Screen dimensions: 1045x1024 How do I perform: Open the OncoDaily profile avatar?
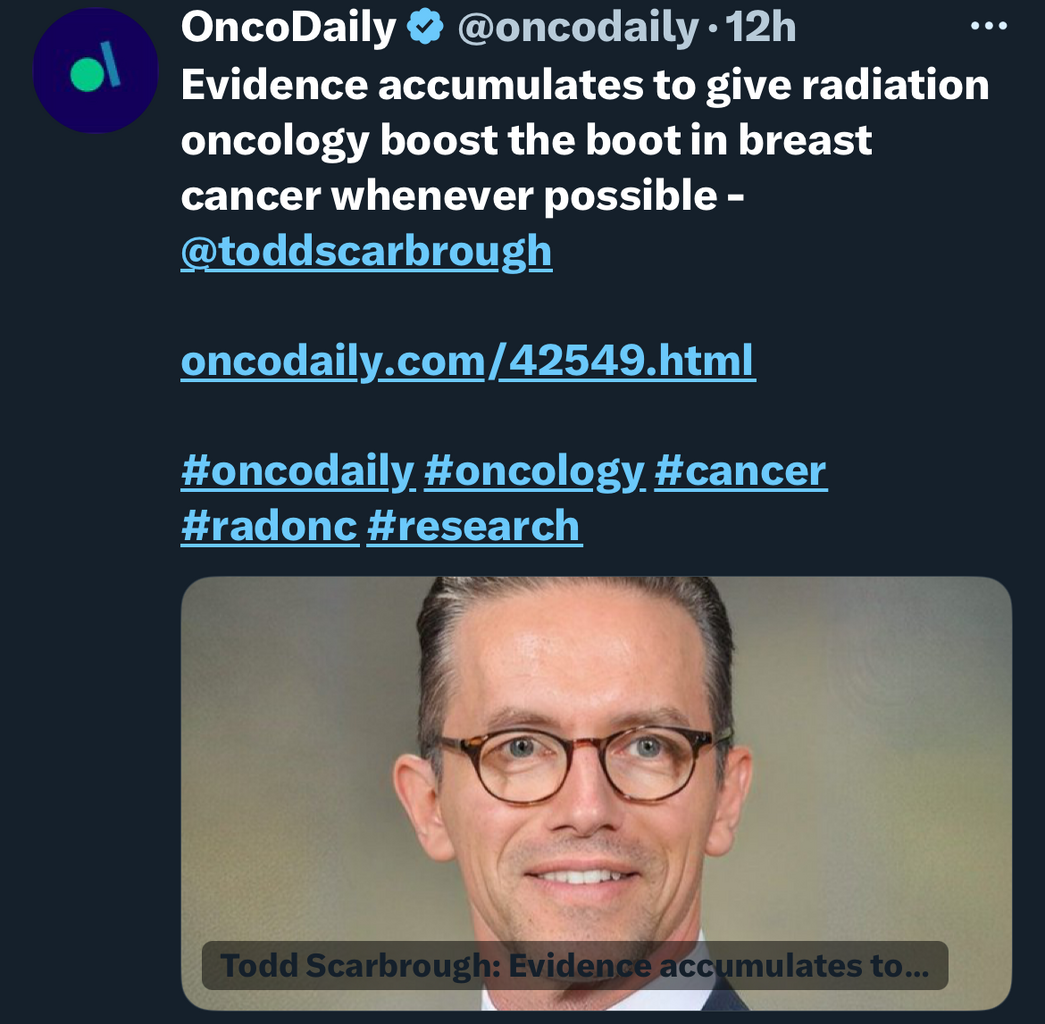pos(95,72)
